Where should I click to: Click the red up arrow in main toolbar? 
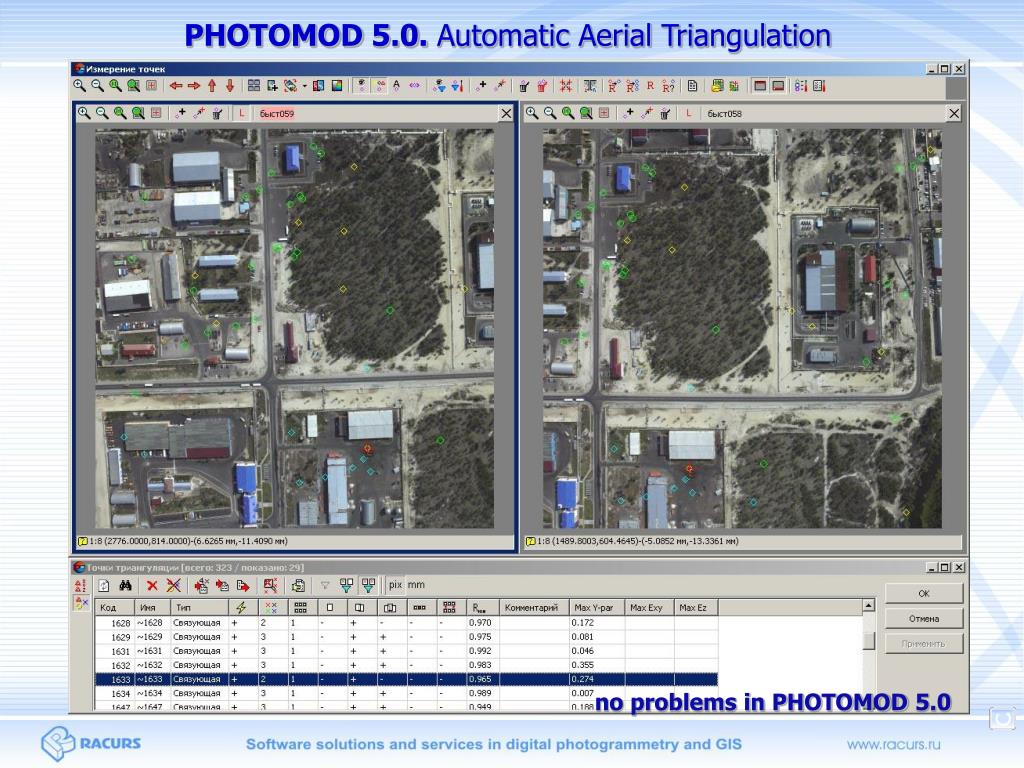click(212, 86)
